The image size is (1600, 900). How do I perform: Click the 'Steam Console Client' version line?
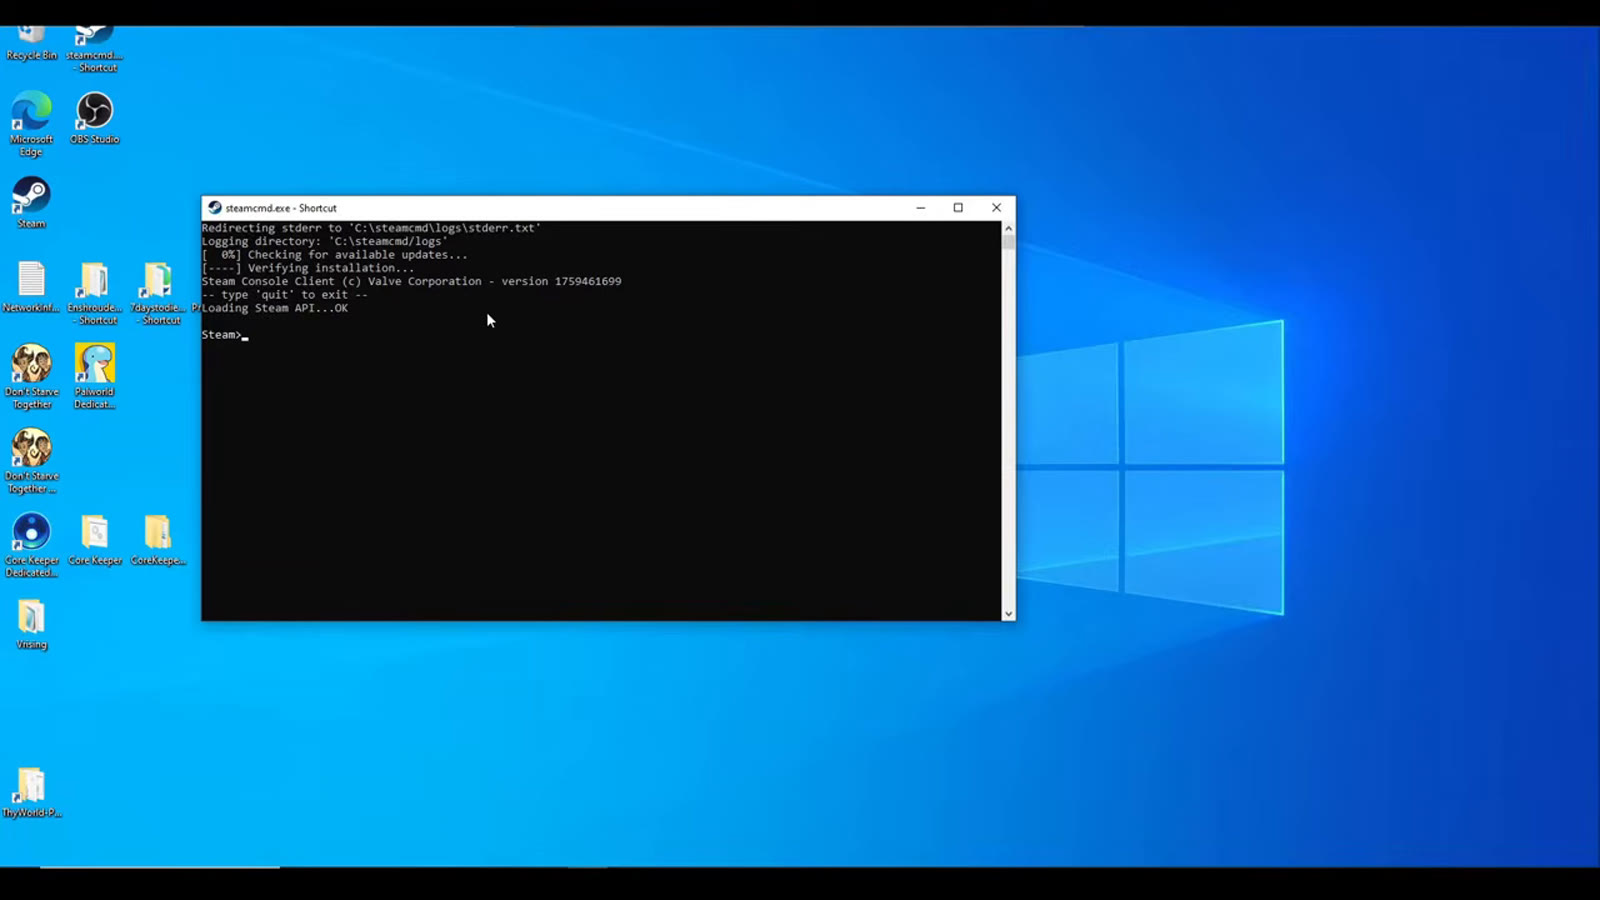[x=411, y=281]
